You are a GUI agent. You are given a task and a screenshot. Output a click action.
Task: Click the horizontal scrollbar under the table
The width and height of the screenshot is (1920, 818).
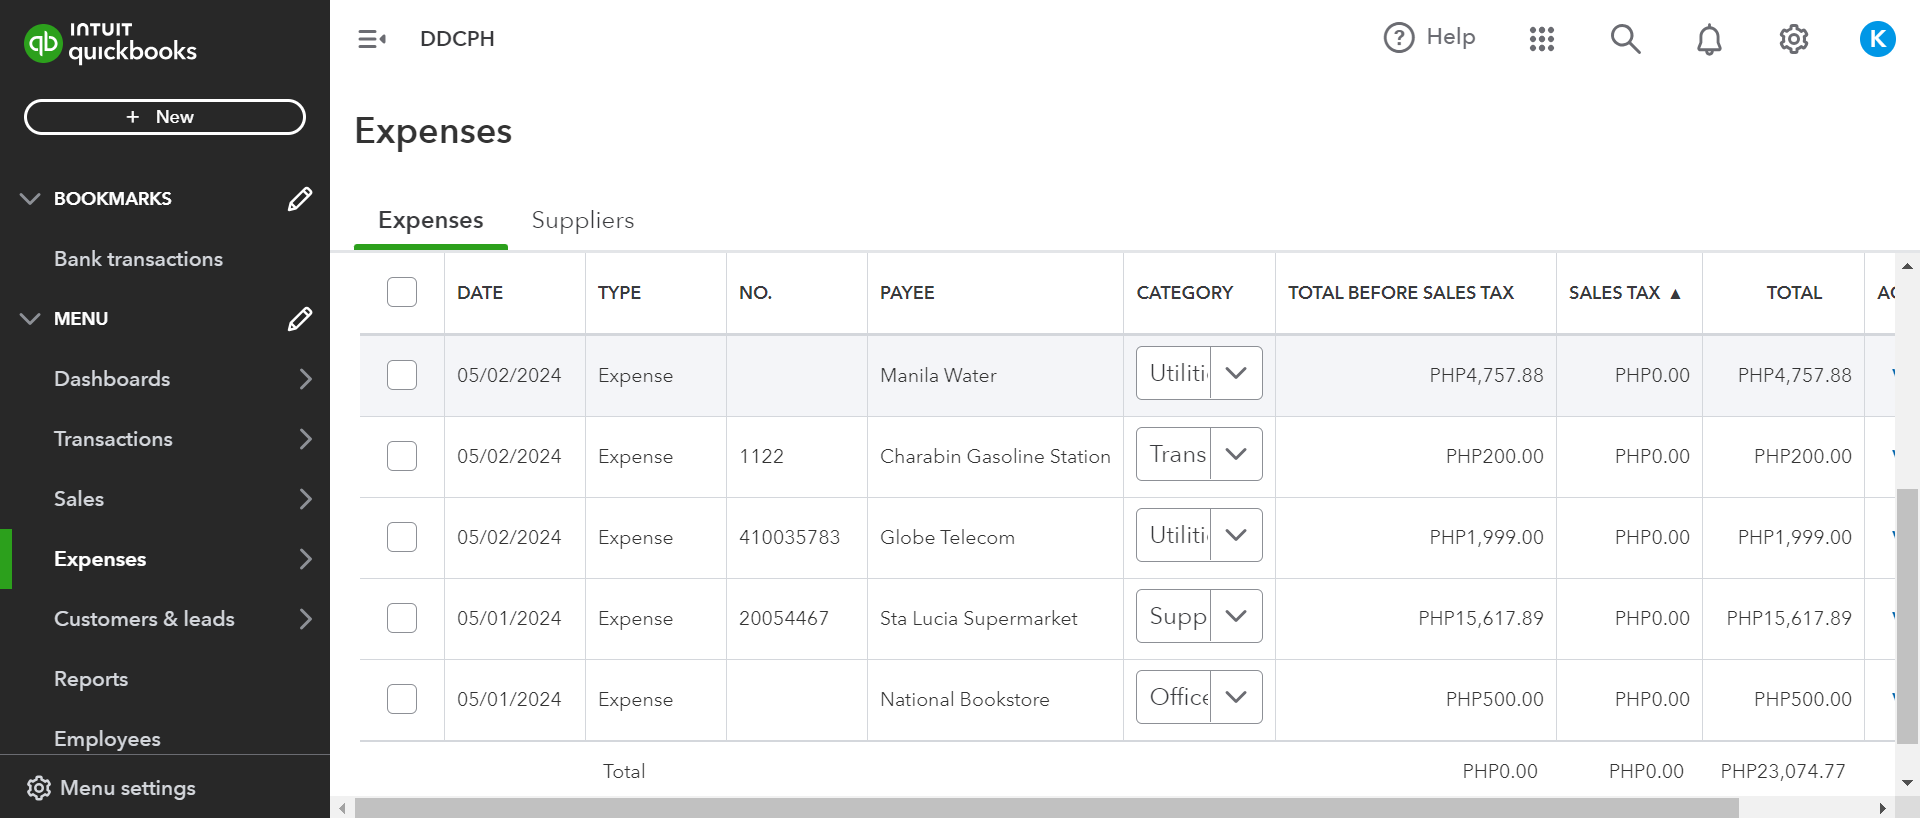pos(1046,808)
